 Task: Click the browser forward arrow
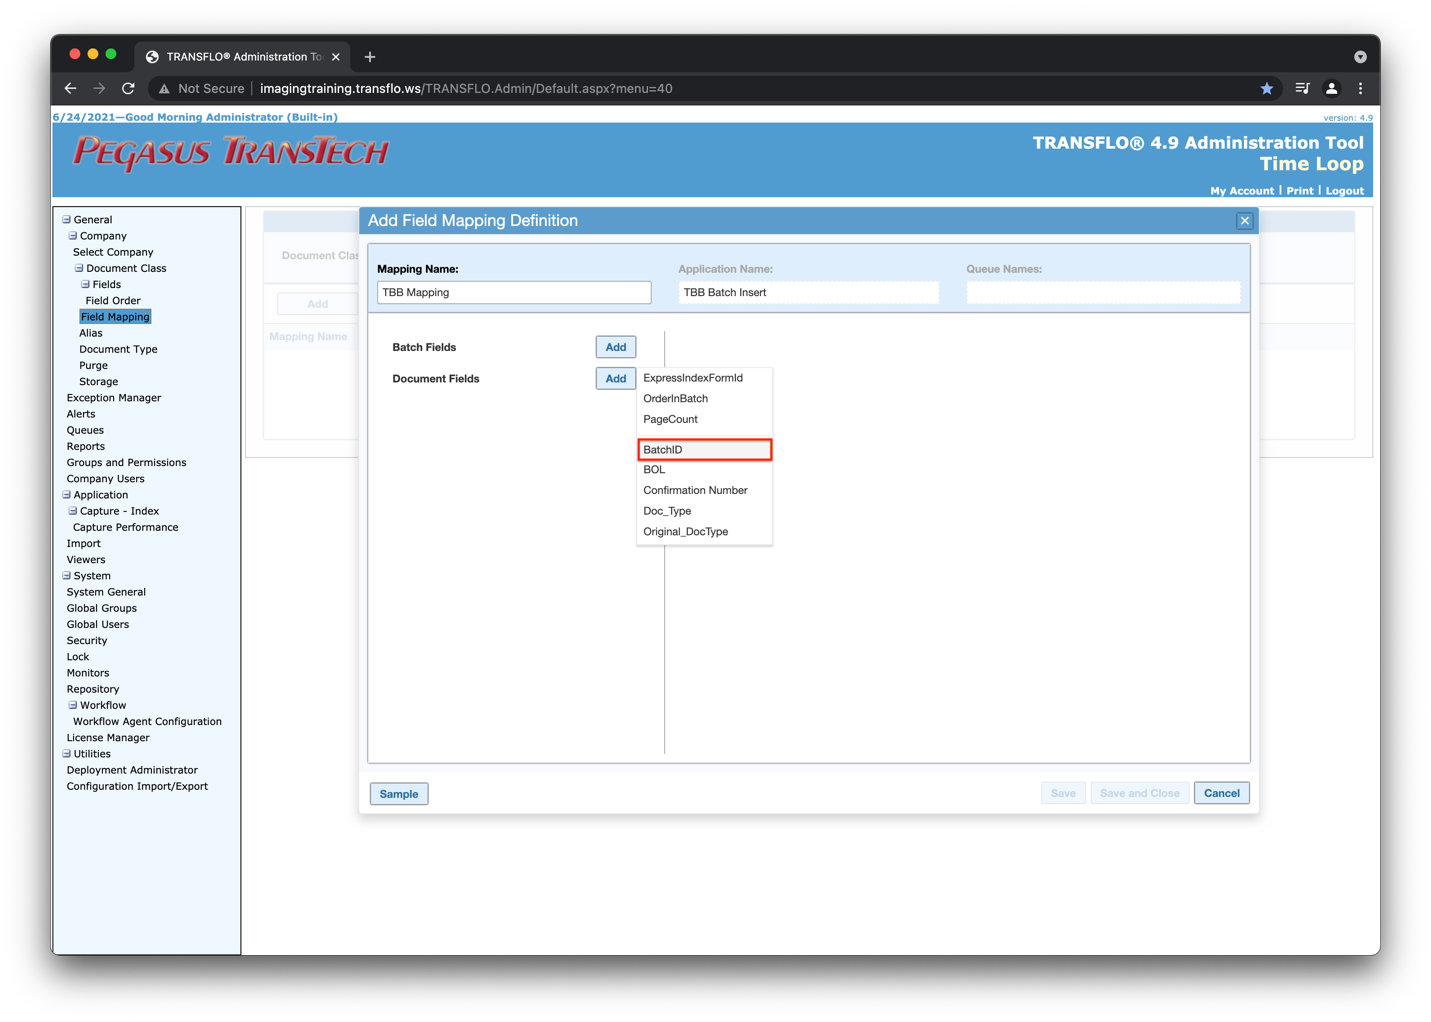click(x=99, y=88)
